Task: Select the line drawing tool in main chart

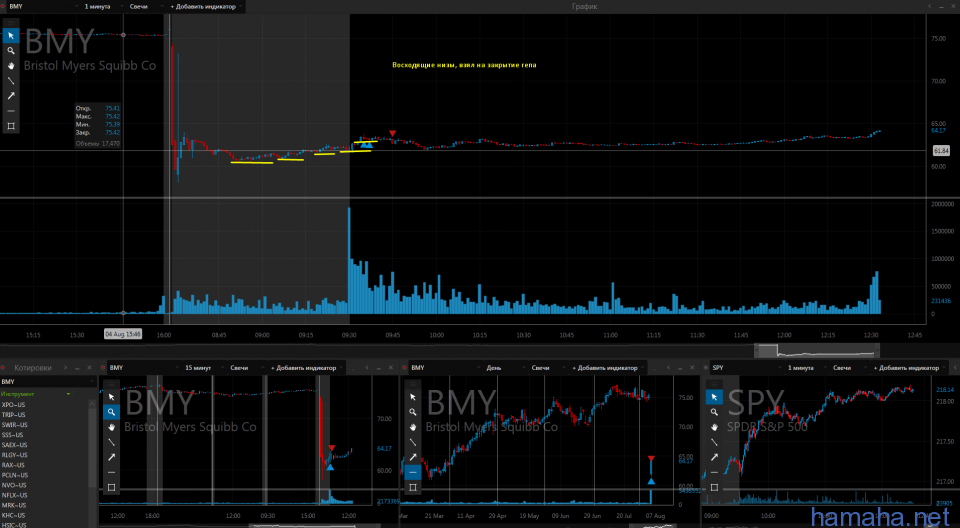Action: [x=11, y=81]
